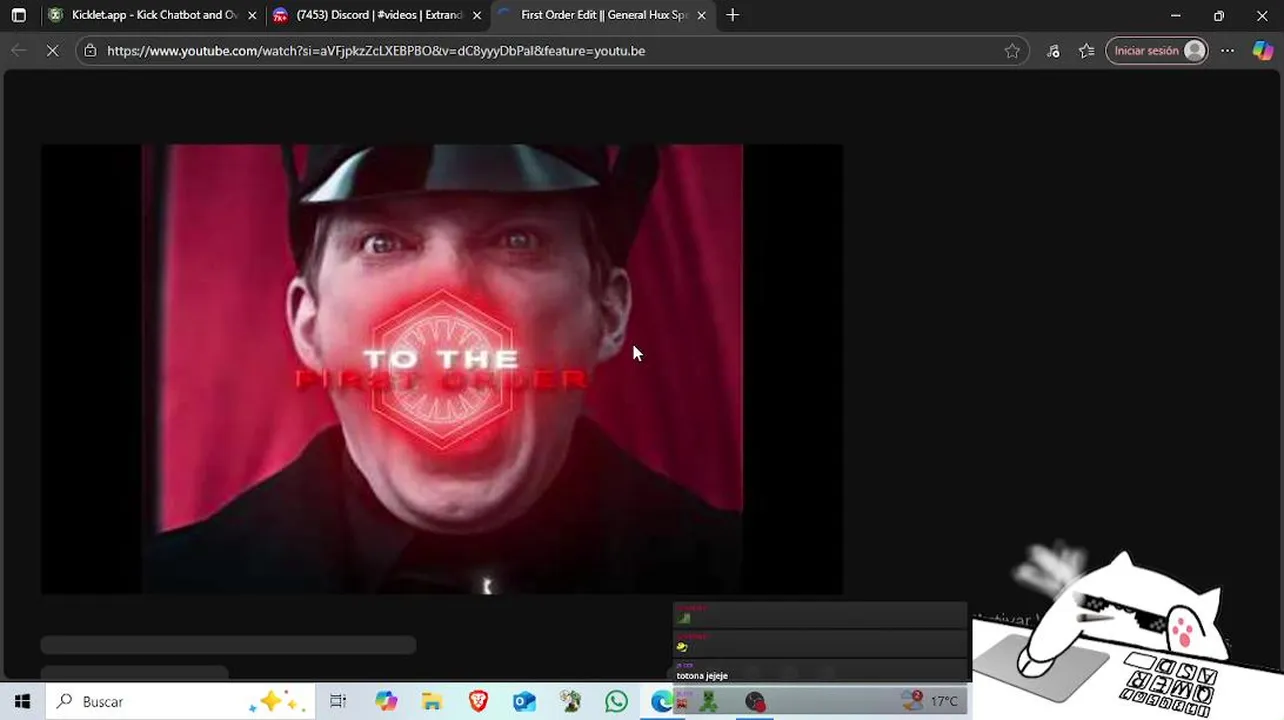Click the 'totona jejeje' chat message
The height and width of the screenshot is (720, 1284).
[x=702, y=676]
